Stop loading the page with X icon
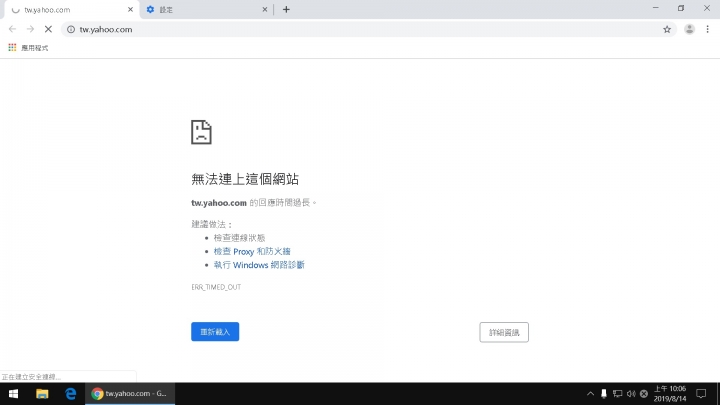This screenshot has width=720, height=405. pos(48,29)
